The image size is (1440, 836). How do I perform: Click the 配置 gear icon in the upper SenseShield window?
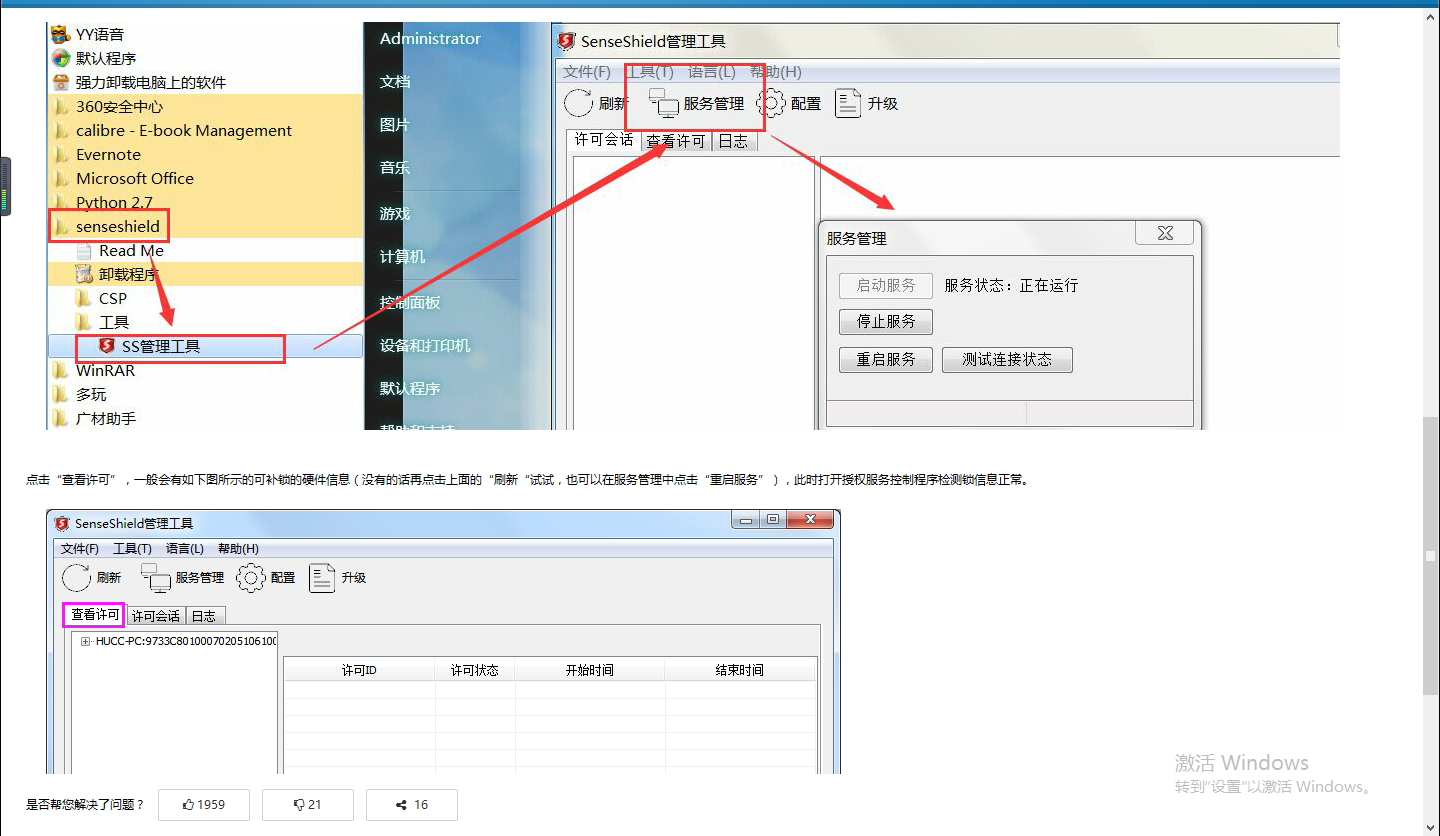pos(771,103)
